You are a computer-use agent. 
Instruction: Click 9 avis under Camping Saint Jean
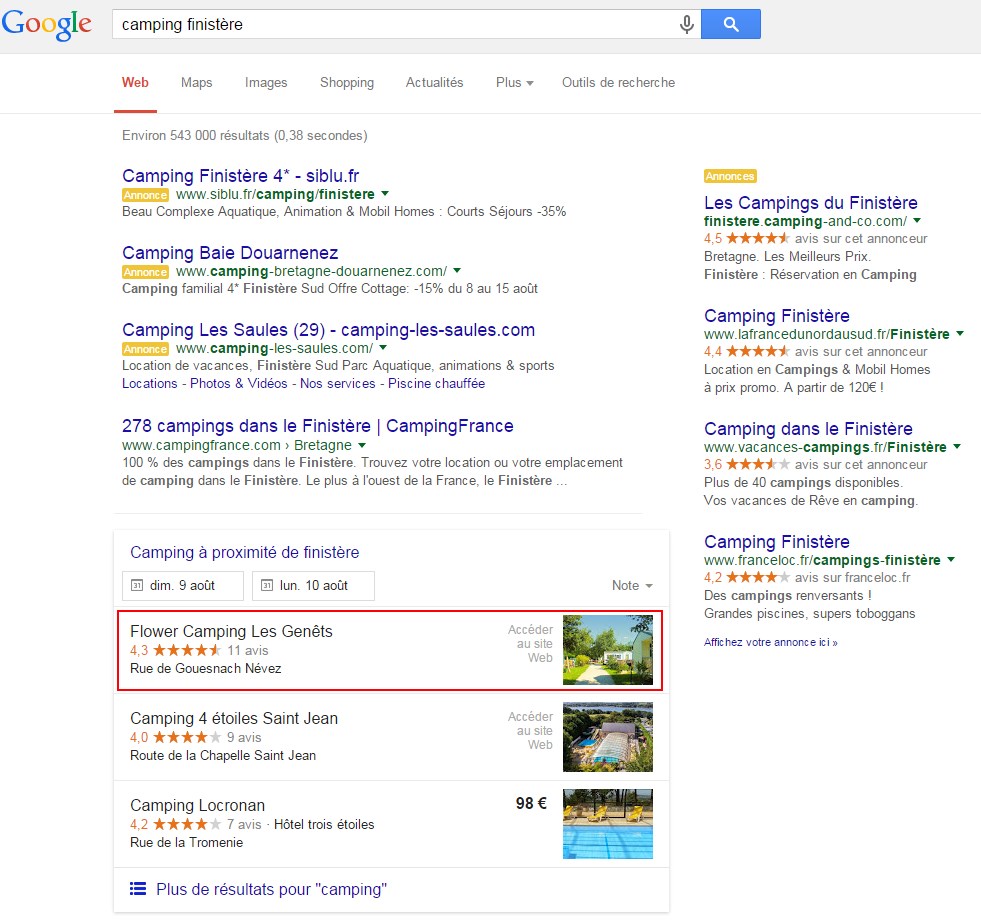pyautogui.click(x=244, y=737)
